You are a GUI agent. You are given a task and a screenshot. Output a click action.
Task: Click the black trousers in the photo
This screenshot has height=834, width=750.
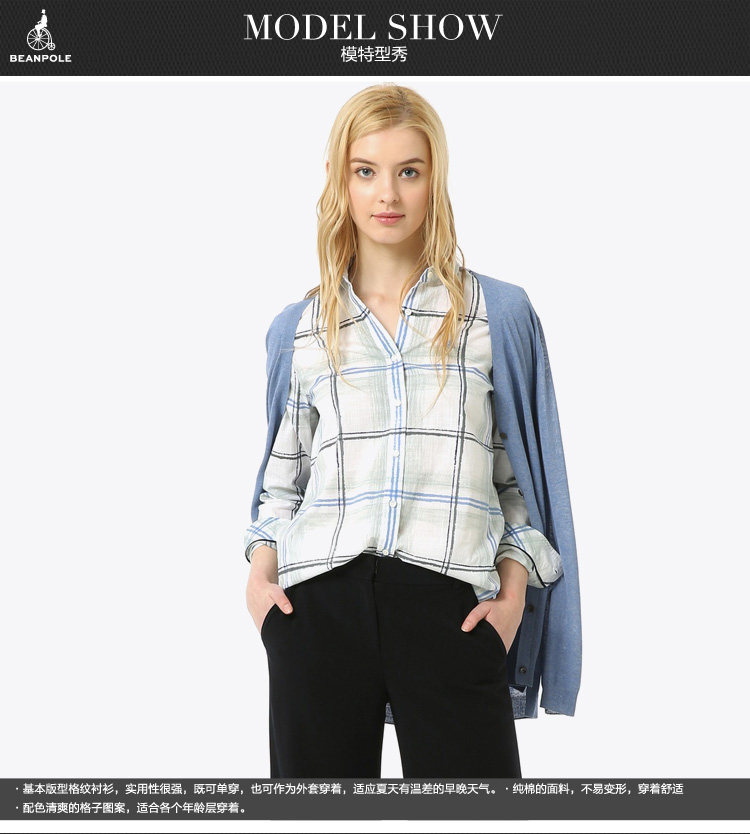(390, 680)
